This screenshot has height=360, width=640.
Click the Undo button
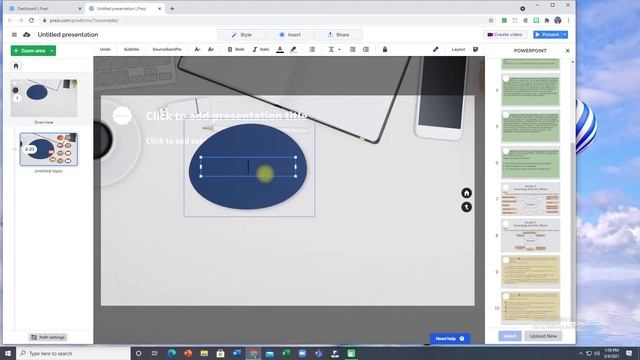click(x=105, y=49)
